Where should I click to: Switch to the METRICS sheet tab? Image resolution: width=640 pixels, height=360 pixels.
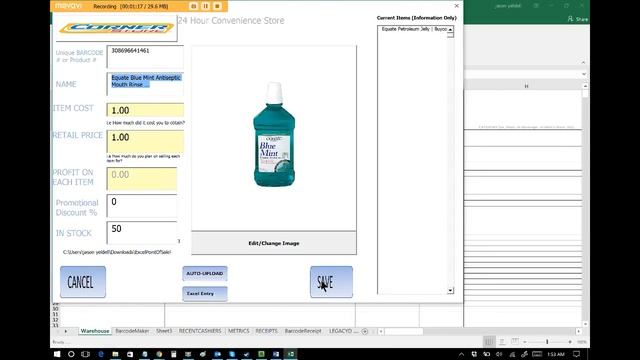(239, 331)
